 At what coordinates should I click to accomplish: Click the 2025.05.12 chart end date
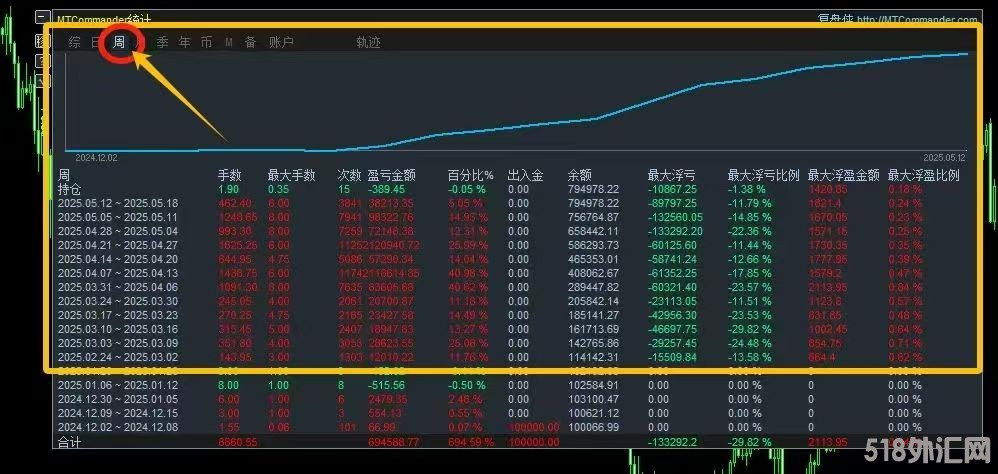tap(945, 157)
